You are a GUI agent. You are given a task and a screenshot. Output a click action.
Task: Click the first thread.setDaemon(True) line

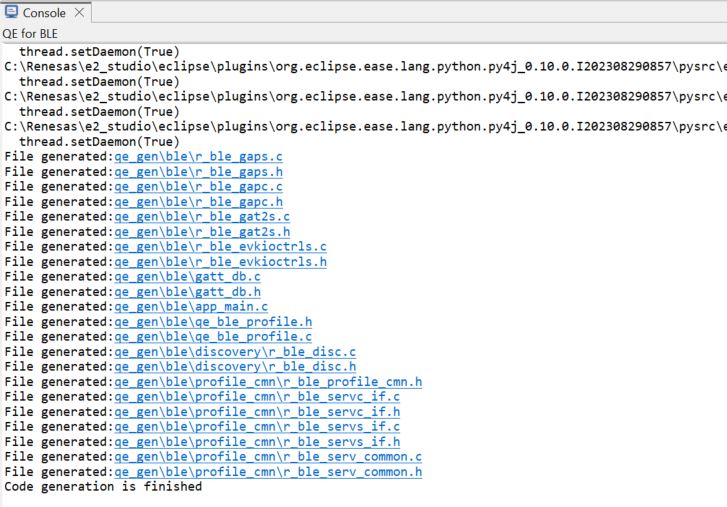pyautogui.click(x=99, y=51)
